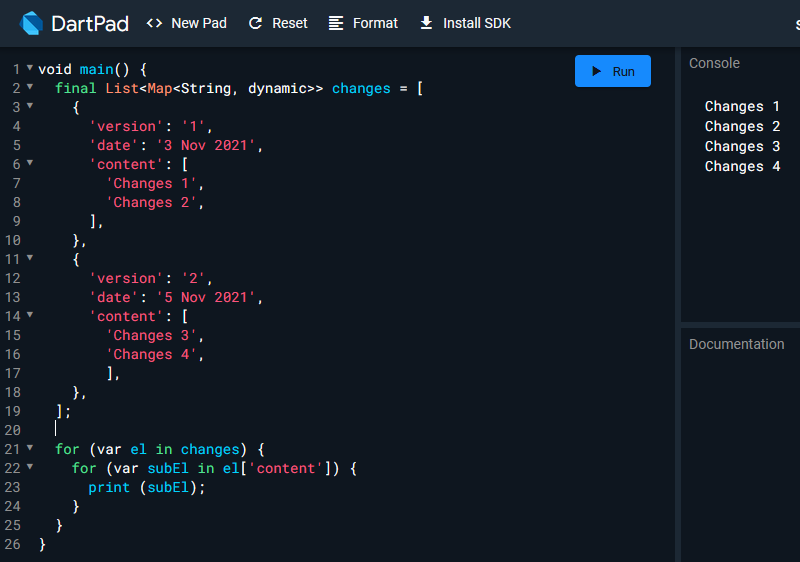This screenshot has width=800, height=562.
Task: Select the Console panel header
Action: (714, 63)
